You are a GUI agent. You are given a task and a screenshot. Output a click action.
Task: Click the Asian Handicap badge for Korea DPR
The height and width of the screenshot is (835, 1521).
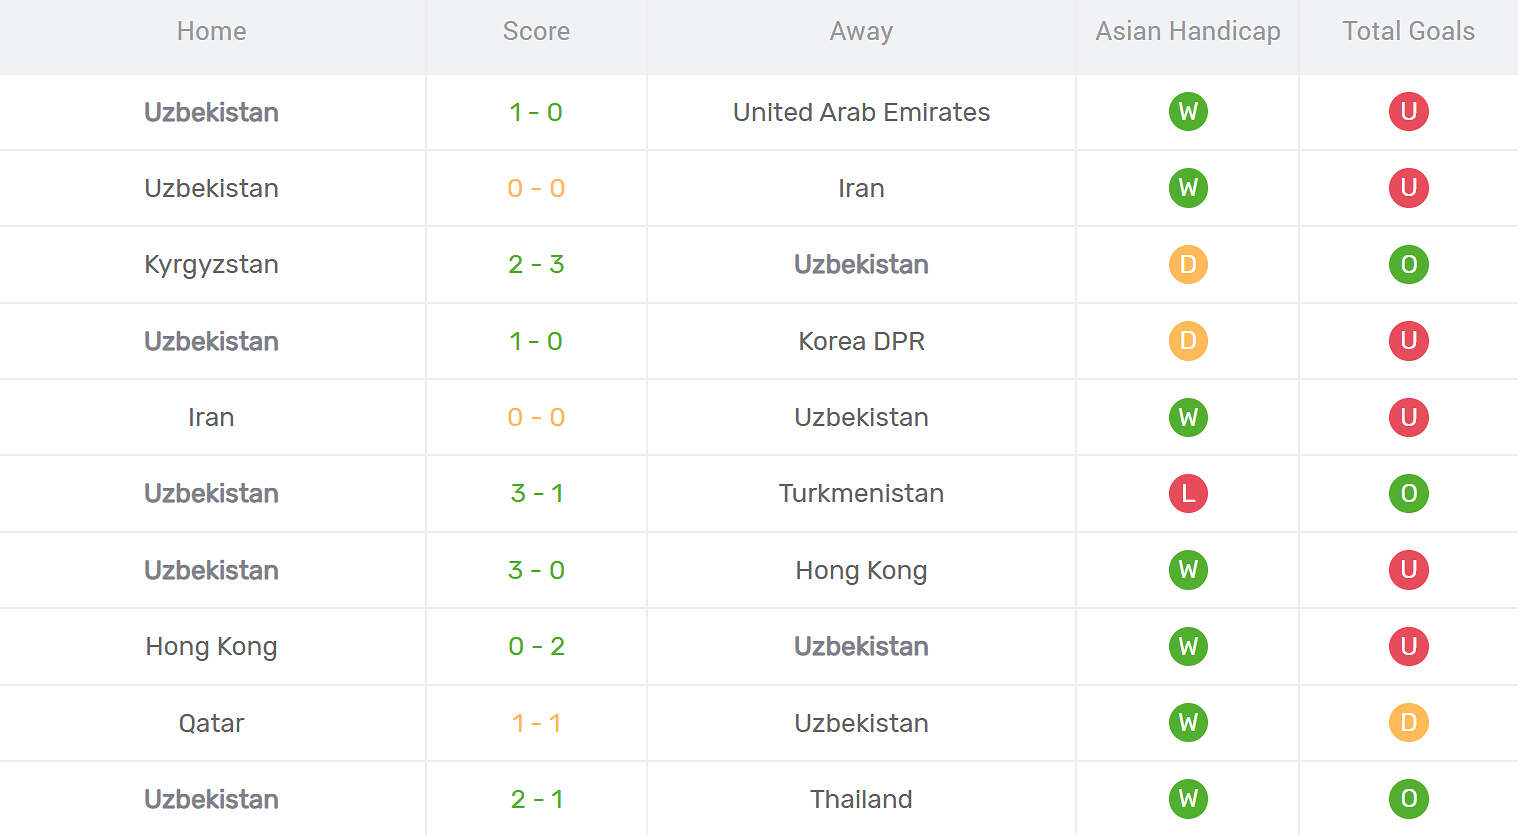[1188, 341]
